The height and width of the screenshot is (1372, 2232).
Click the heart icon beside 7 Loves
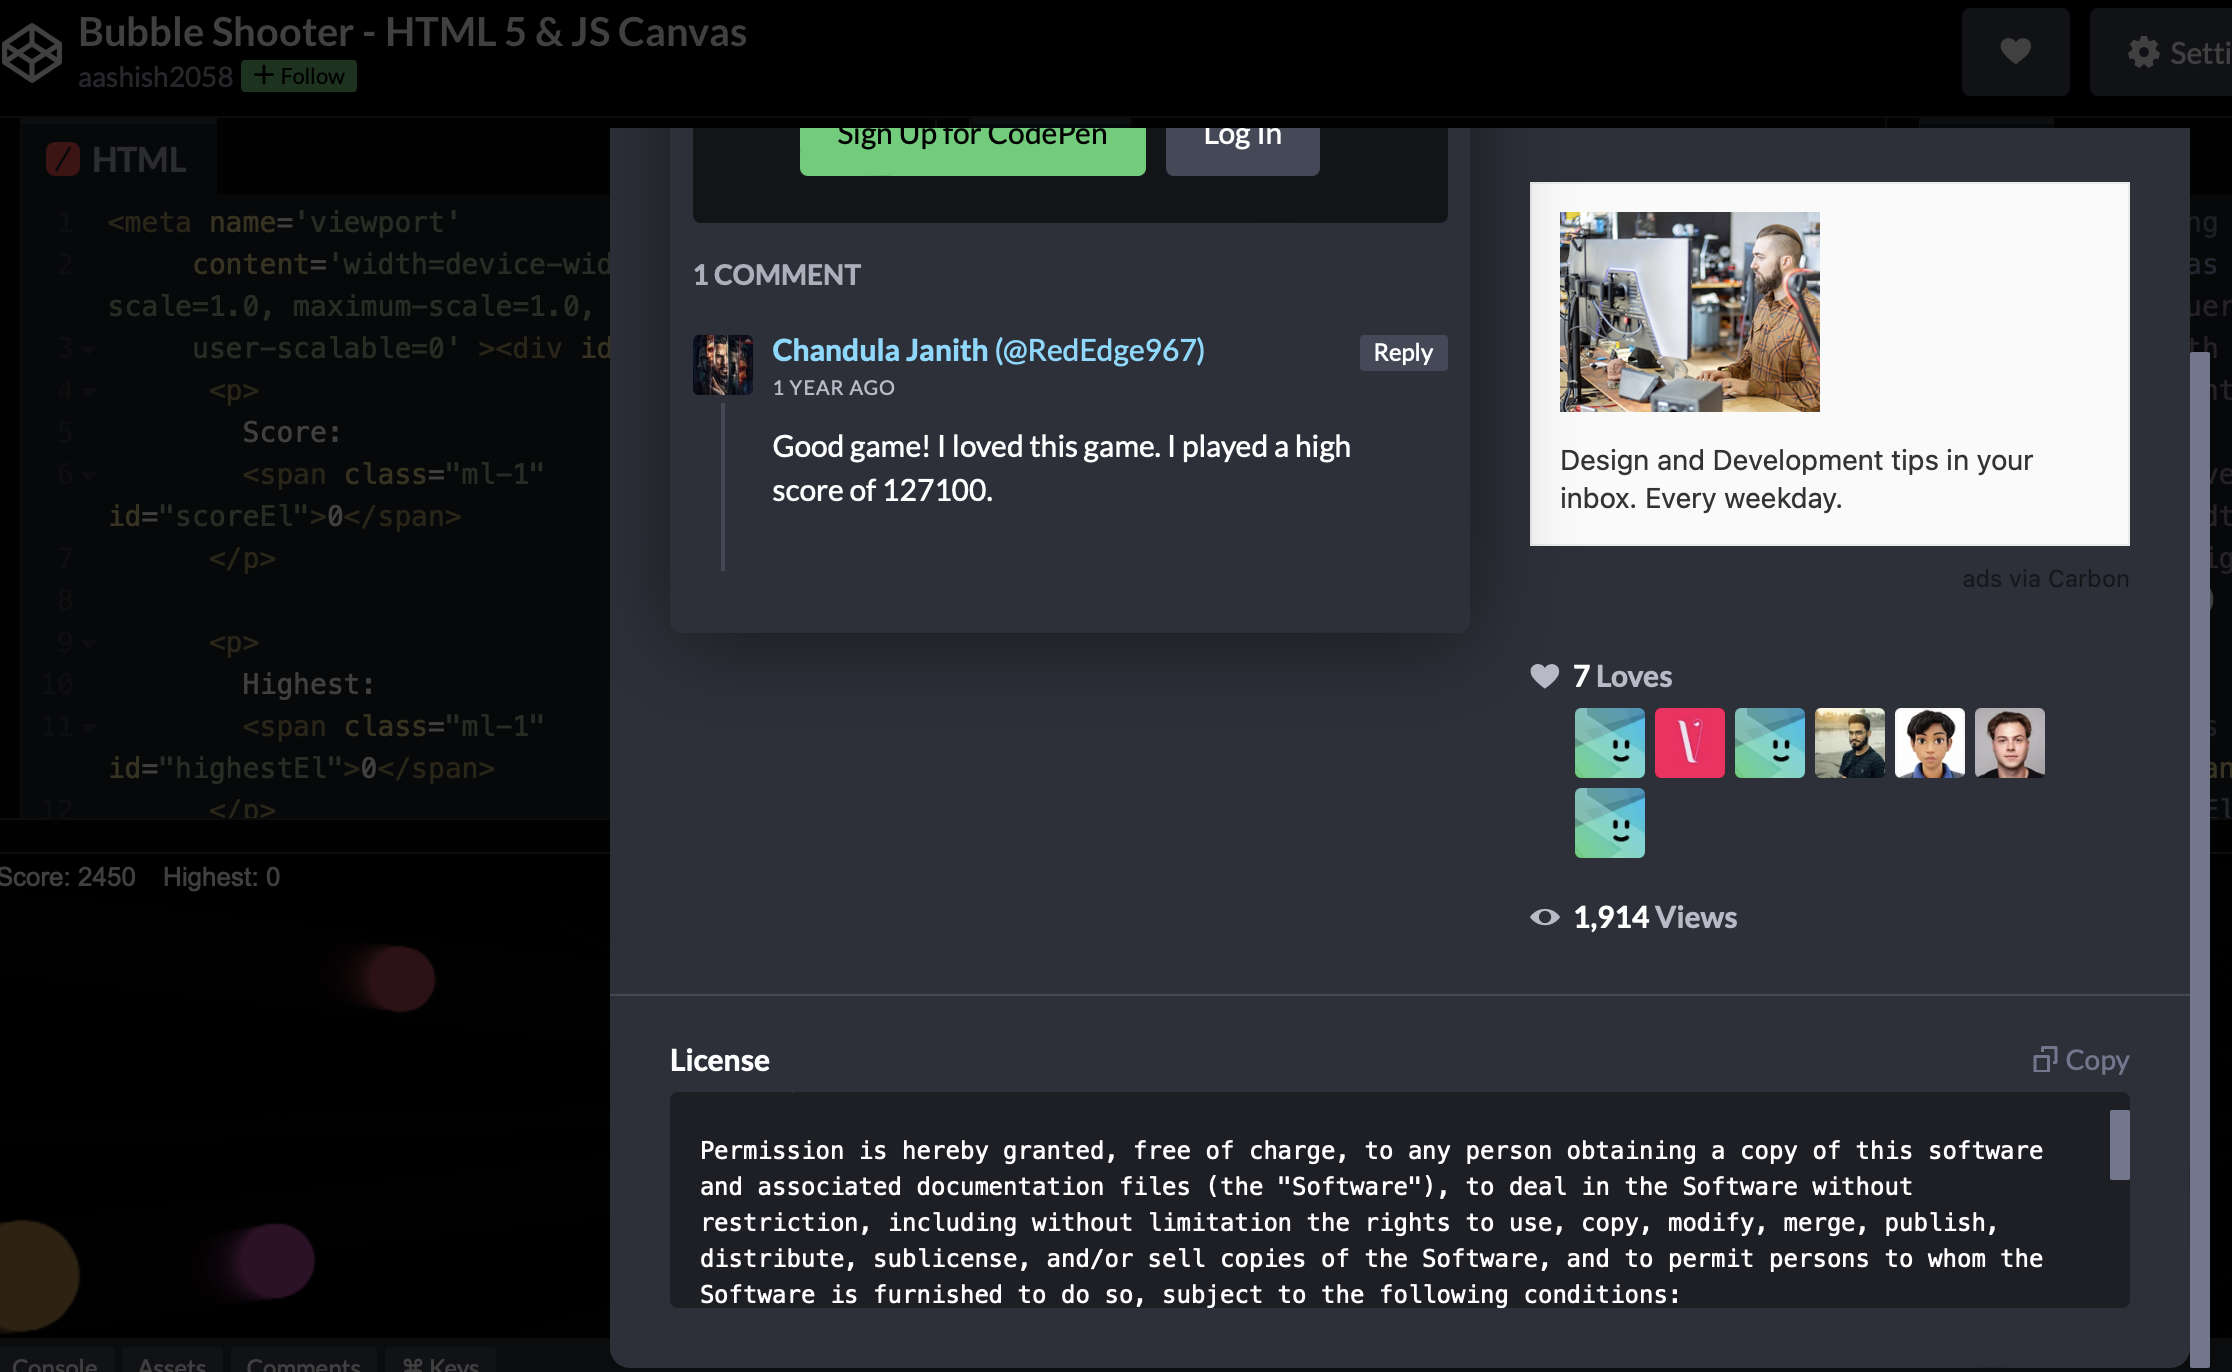(x=1544, y=677)
